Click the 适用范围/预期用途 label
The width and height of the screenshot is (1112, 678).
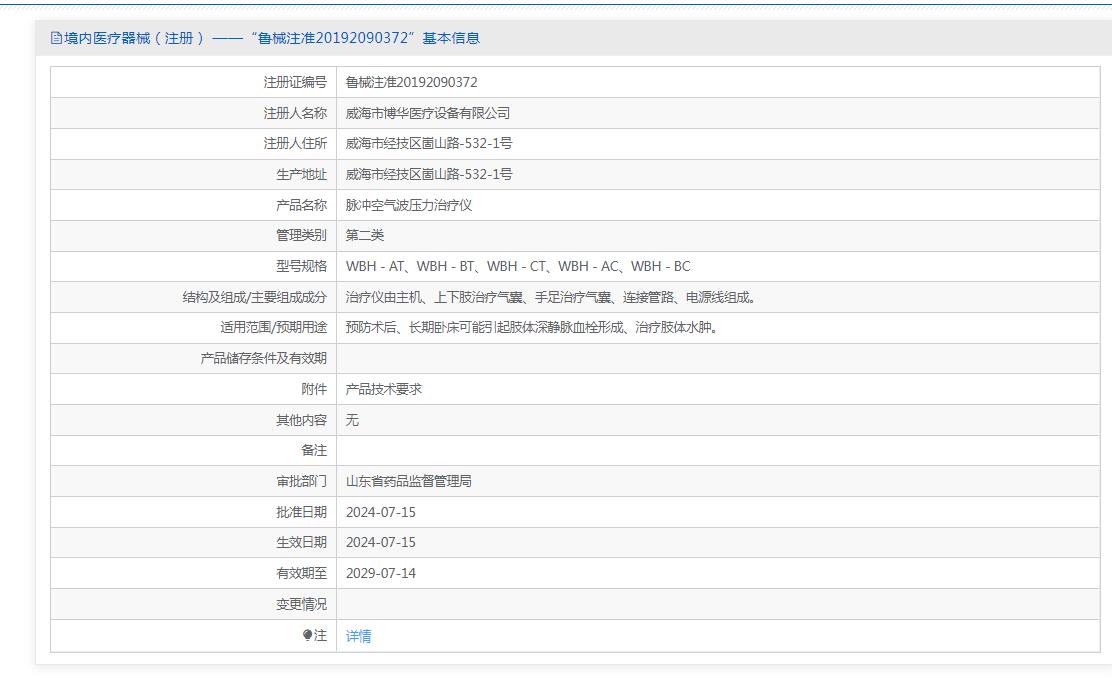tap(274, 328)
